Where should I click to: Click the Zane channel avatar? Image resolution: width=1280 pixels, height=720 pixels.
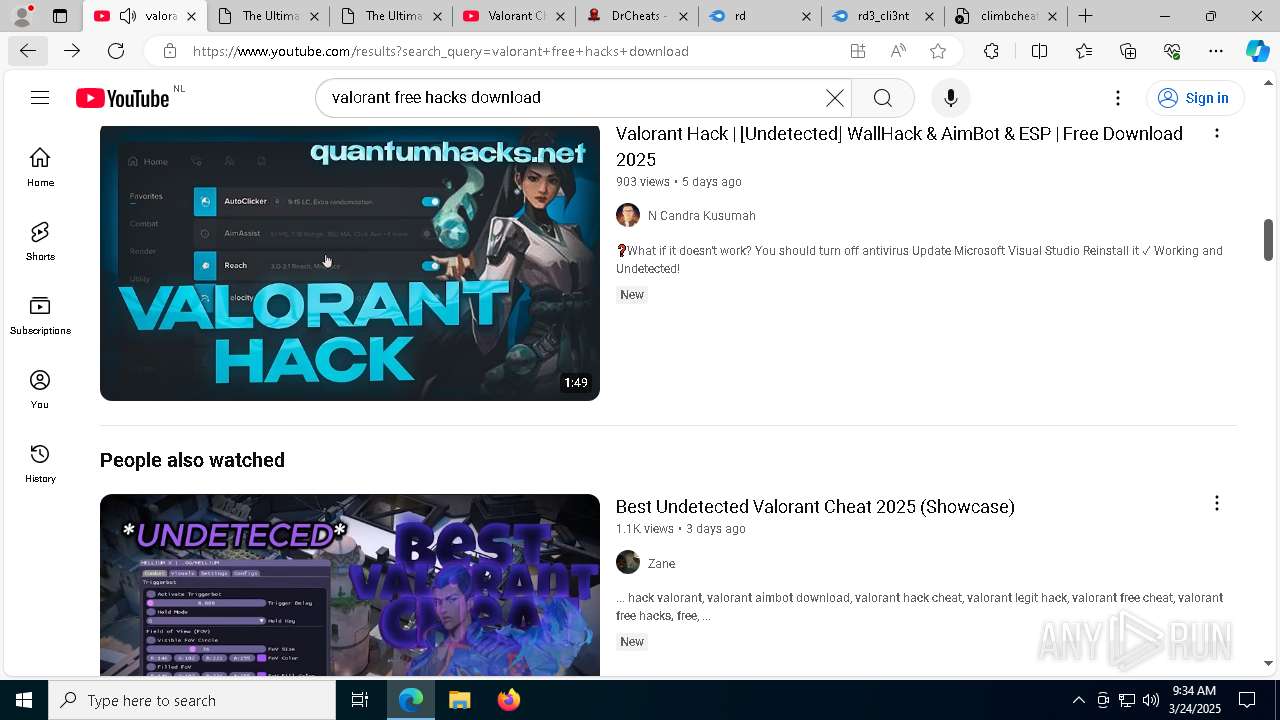pos(628,562)
